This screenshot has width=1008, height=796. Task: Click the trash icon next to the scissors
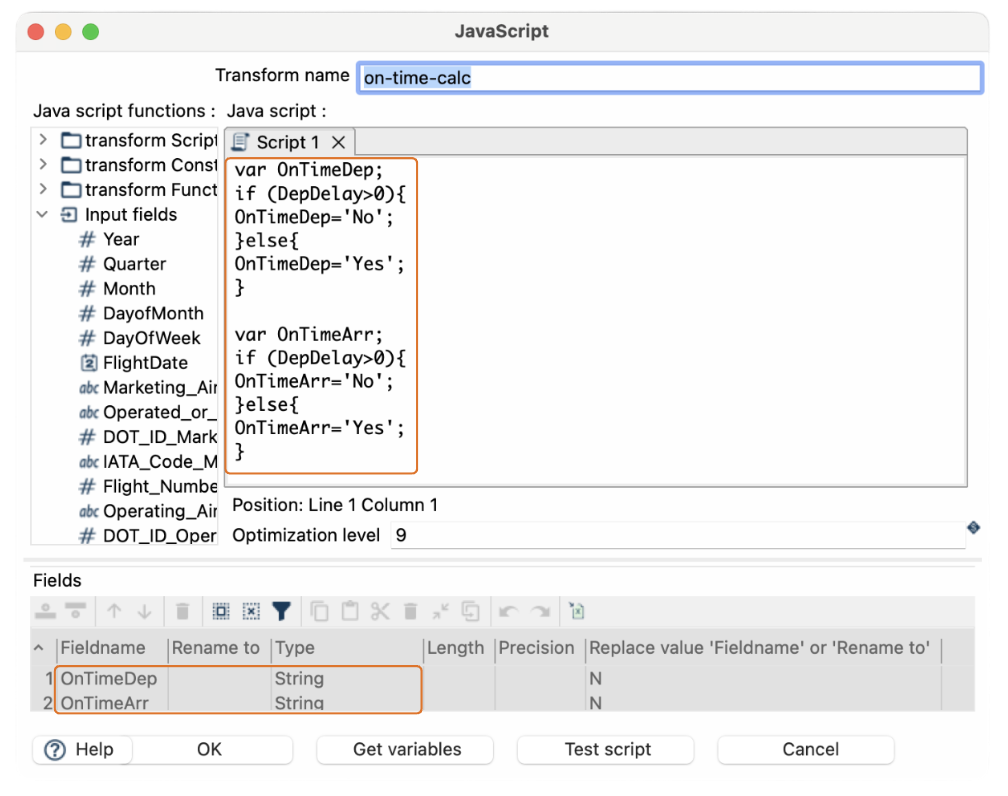pyautogui.click(x=411, y=611)
